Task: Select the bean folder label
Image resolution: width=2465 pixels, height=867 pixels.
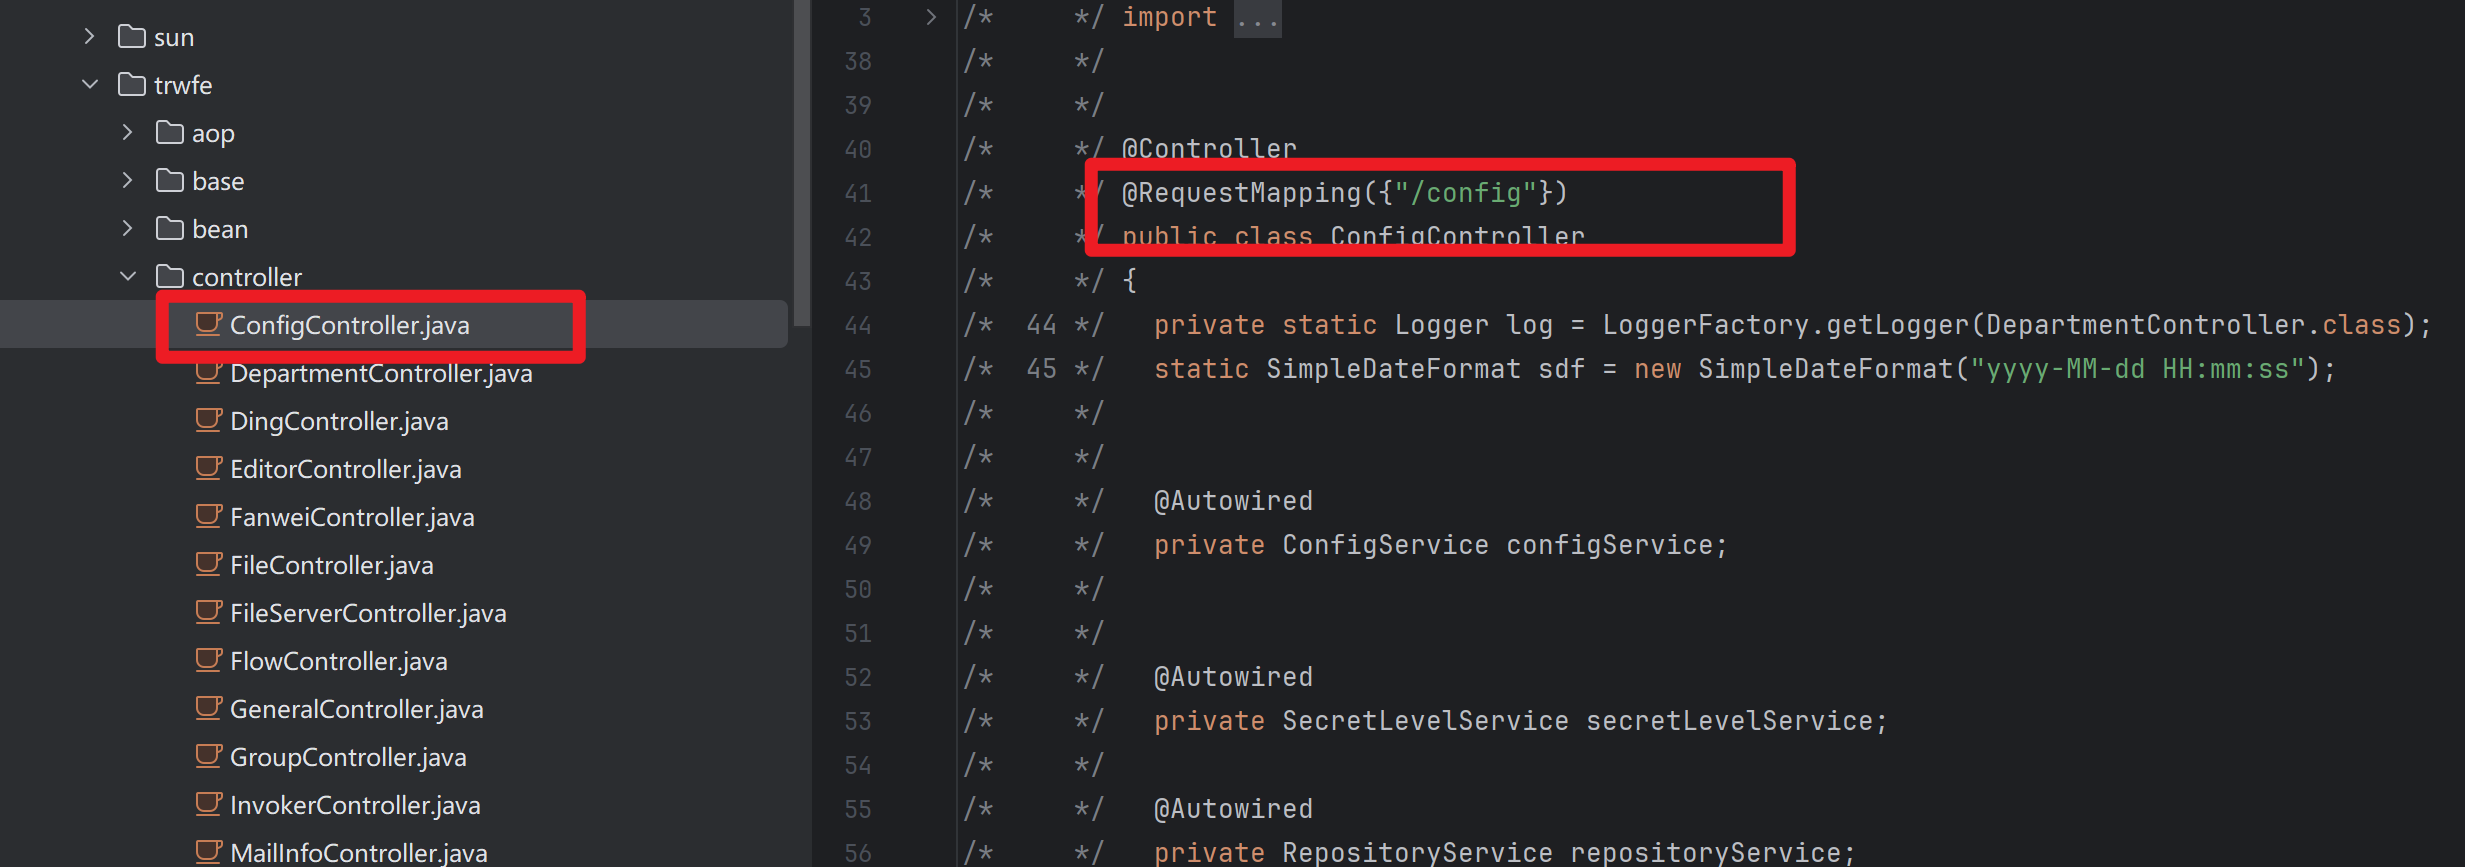Action: coord(220,229)
